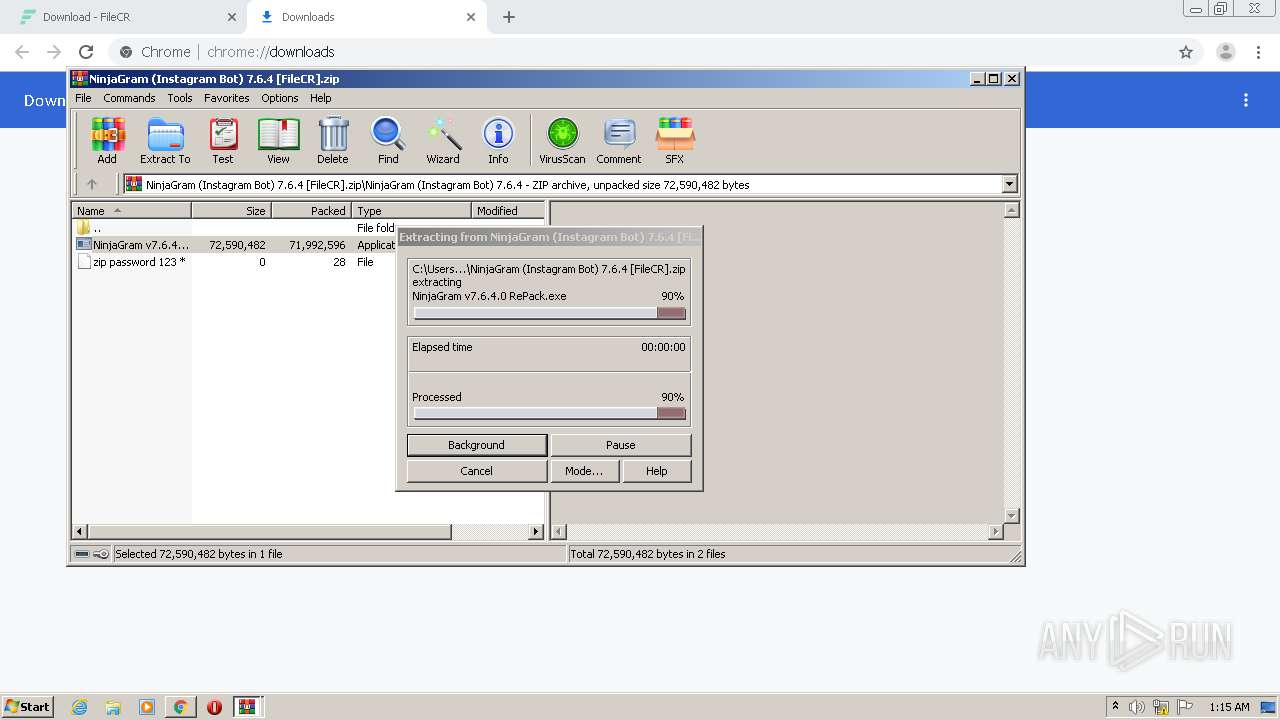
Task: Click the Chrome back arrow
Action: coord(22,52)
